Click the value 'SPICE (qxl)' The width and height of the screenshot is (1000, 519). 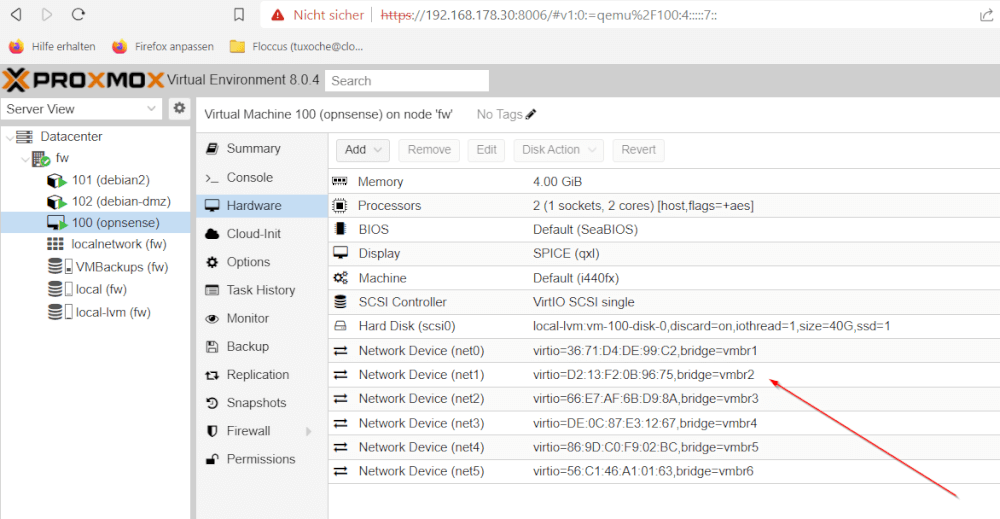tap(566, 254)
